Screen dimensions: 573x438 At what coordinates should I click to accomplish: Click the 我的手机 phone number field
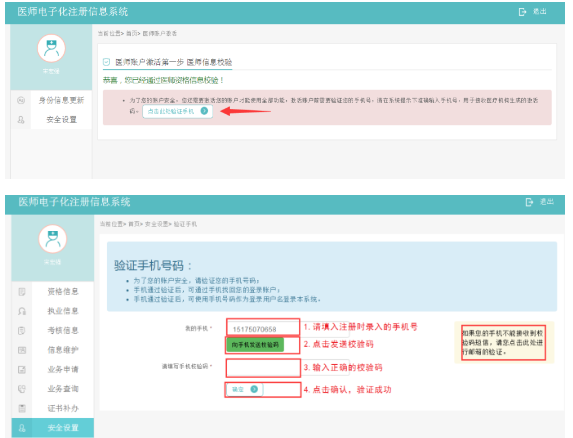(x=263, y=329)
